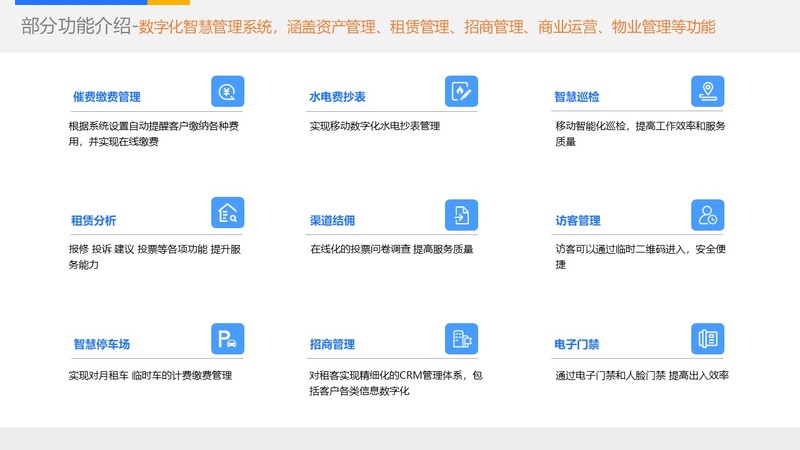The image size is (800, 450).
Task: Click the 渠道结佣 document transfer icon
Action: (x=461, y=215)
